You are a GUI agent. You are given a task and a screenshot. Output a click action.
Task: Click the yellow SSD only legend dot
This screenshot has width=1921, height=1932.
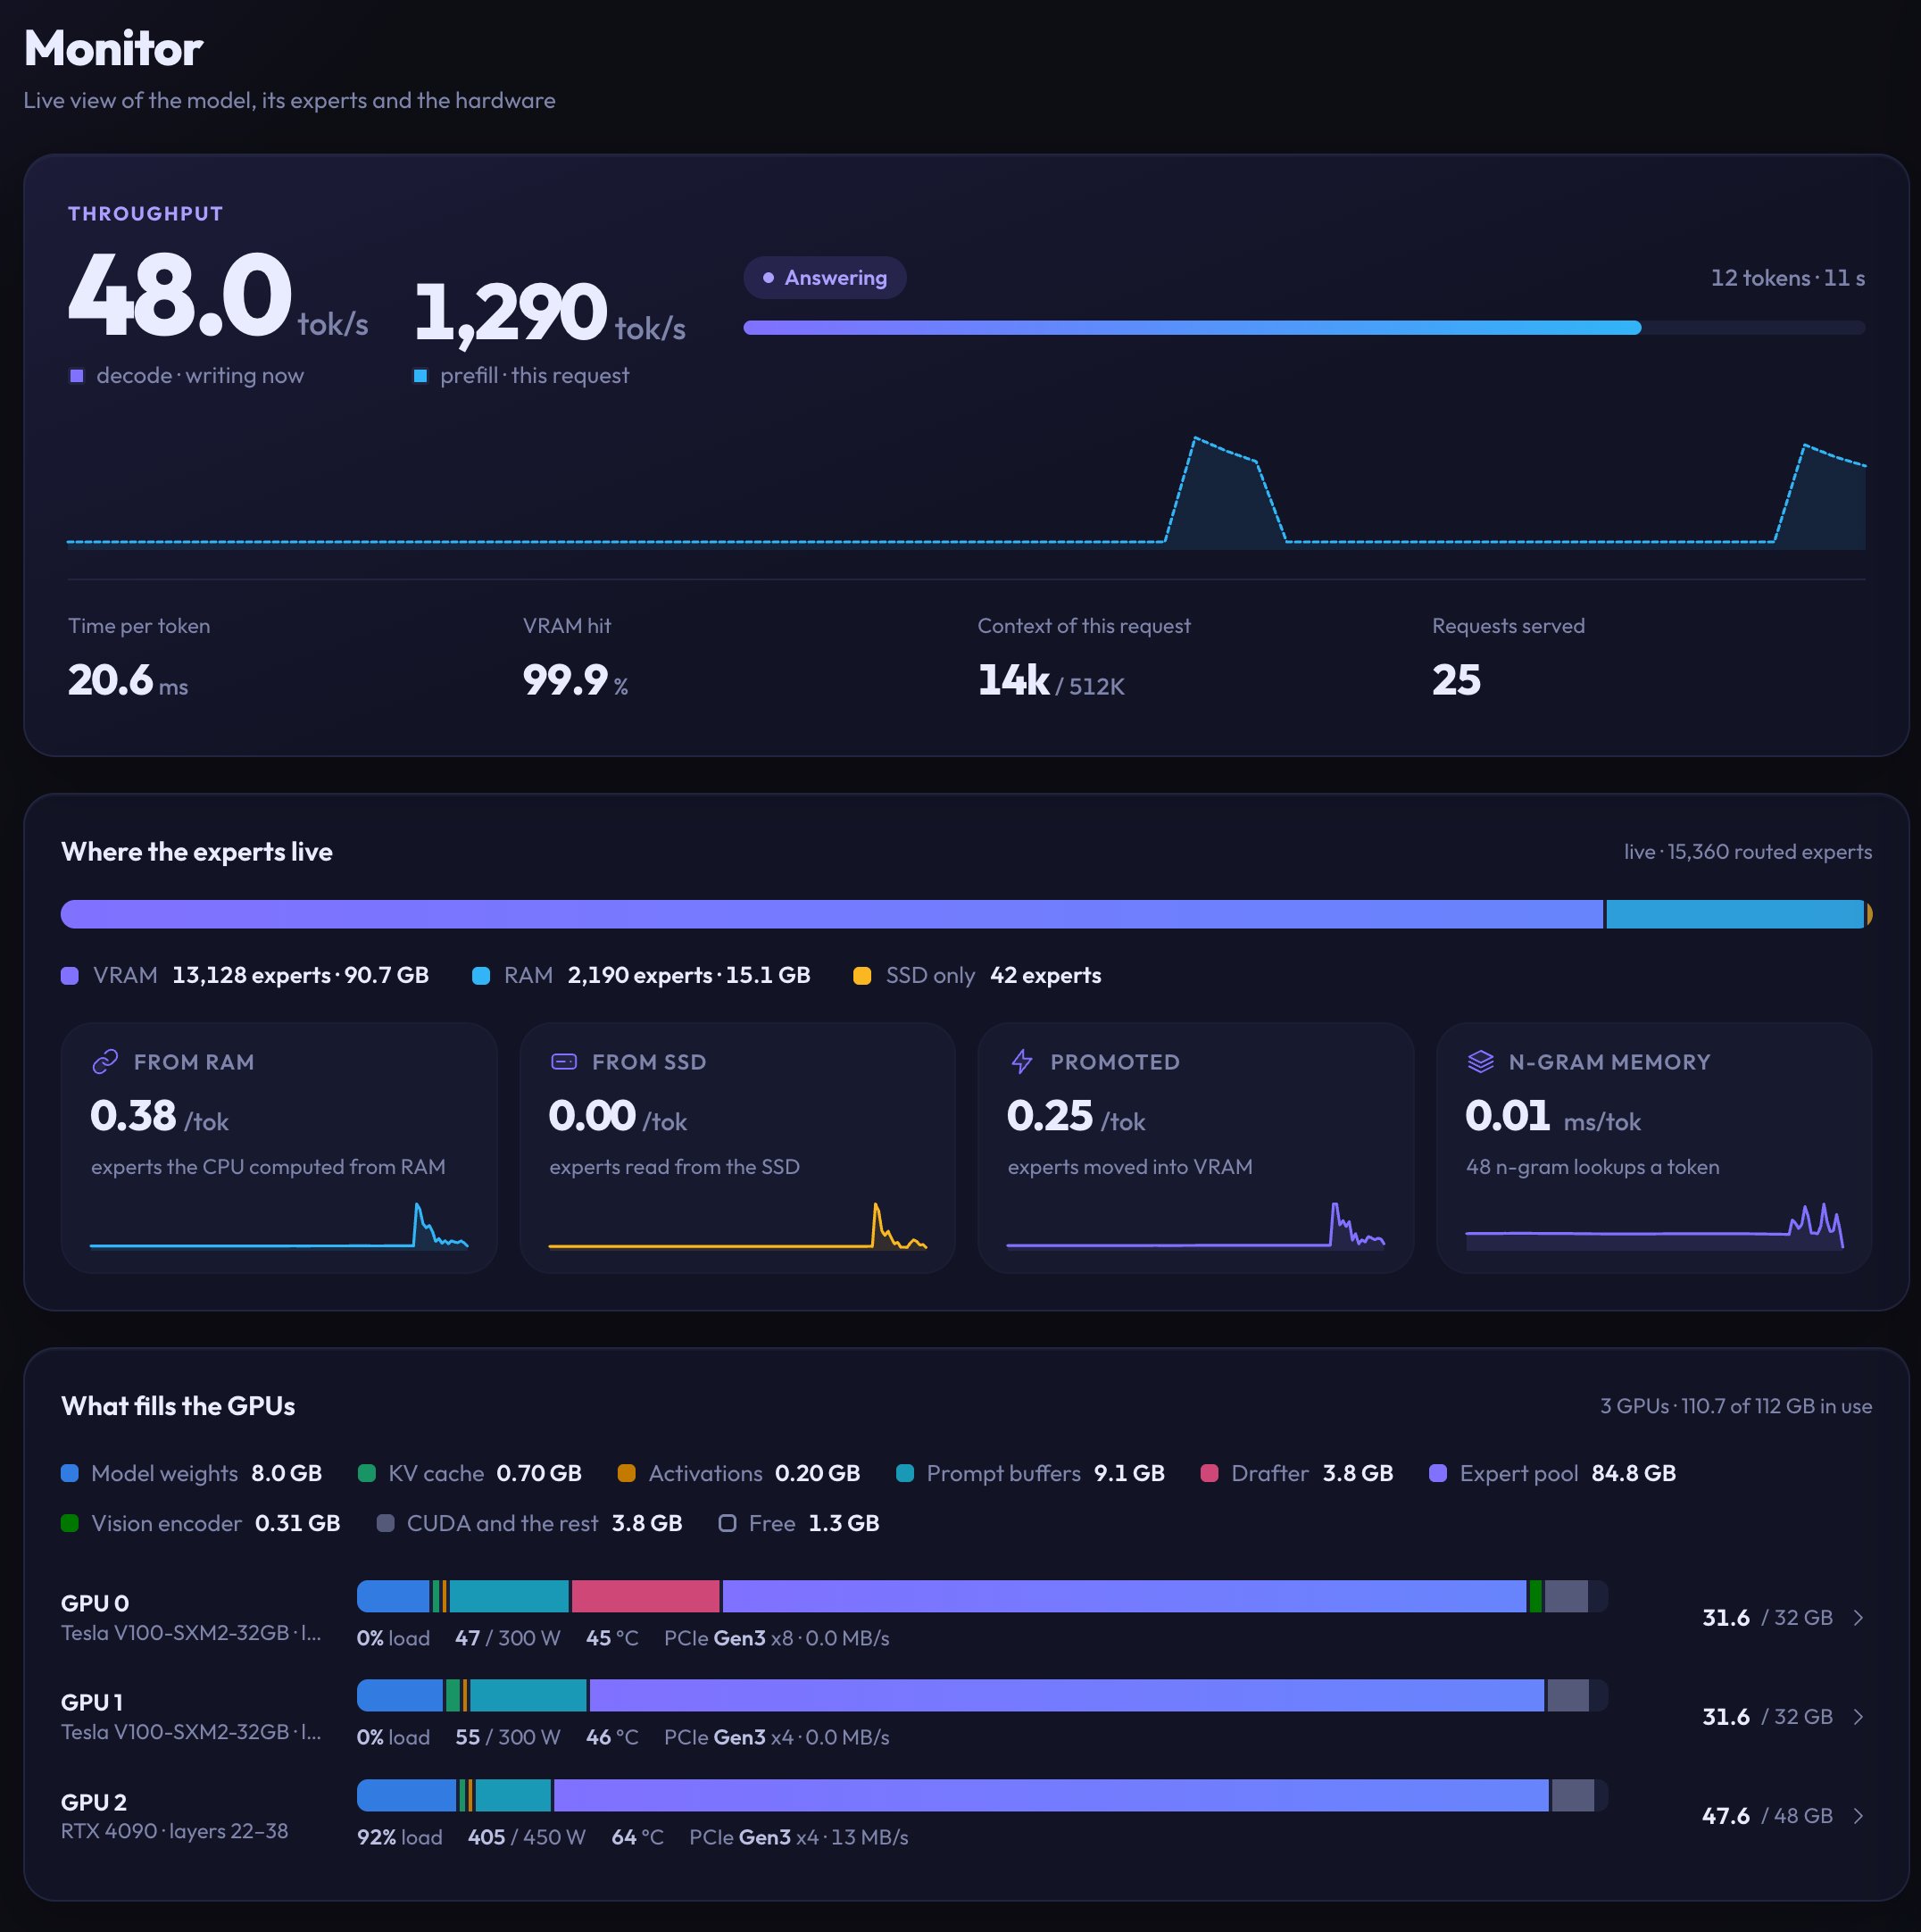pos(862,976)
